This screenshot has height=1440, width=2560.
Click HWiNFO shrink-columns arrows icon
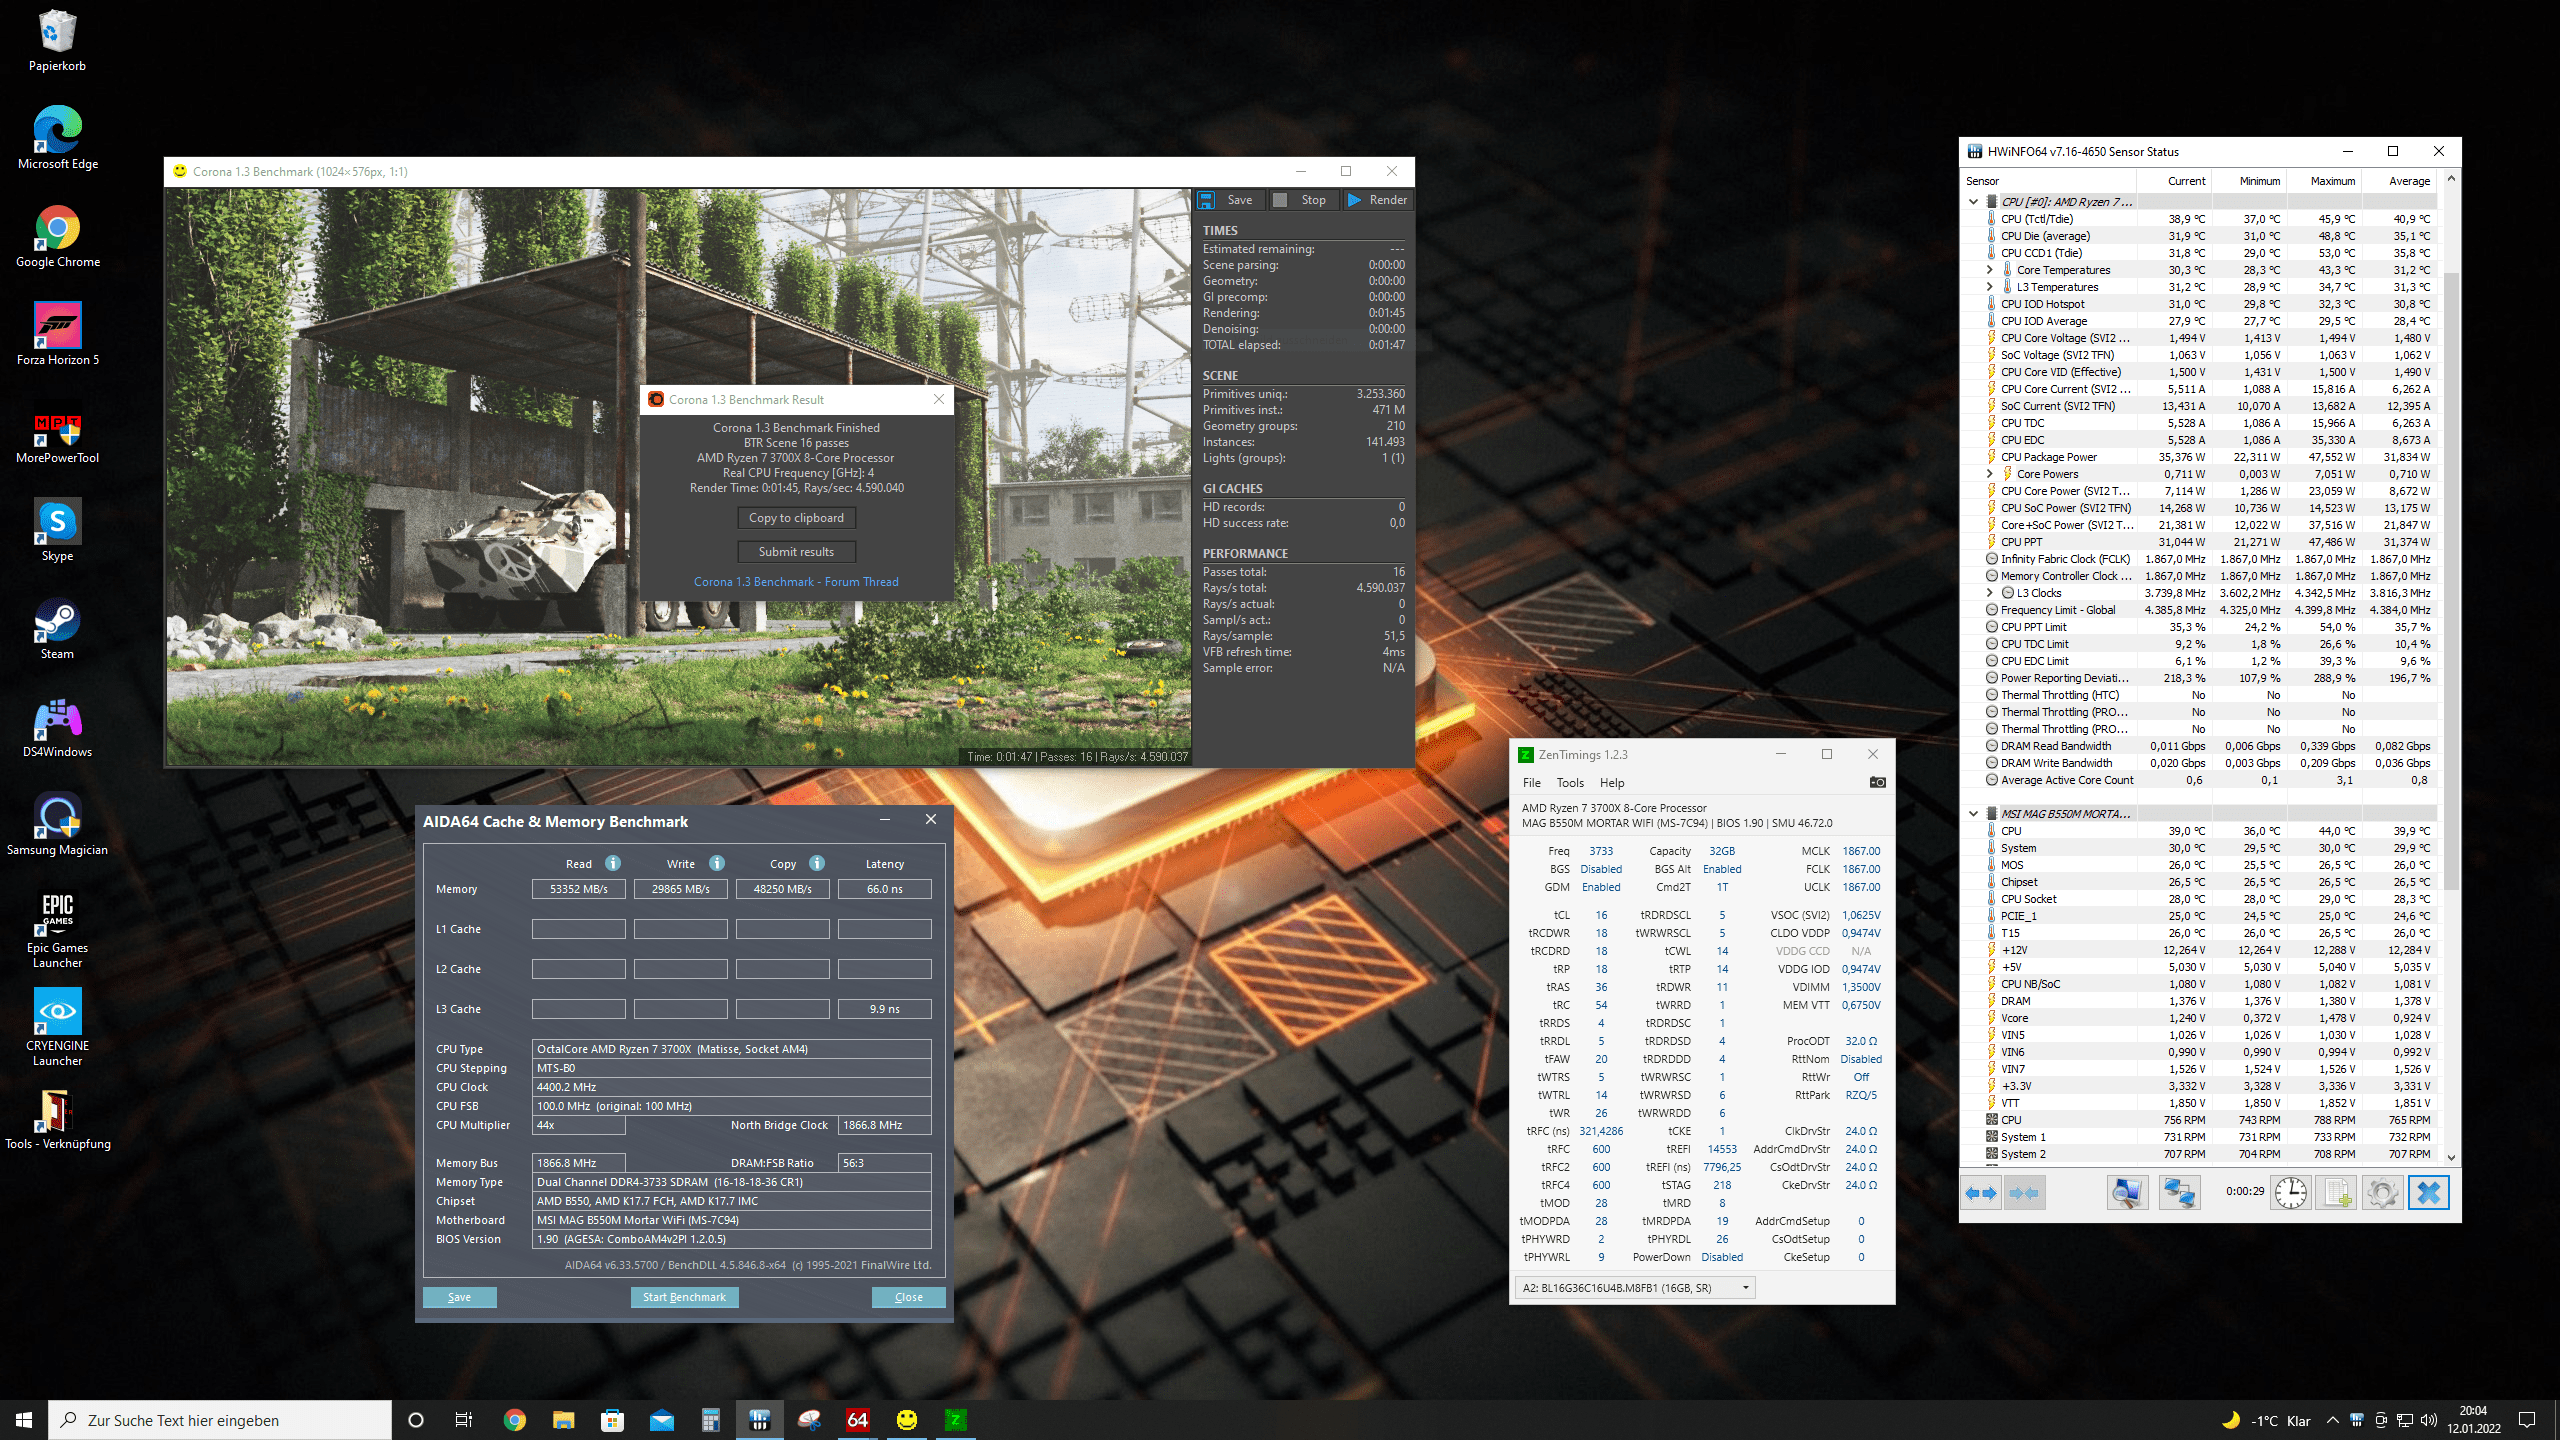click(2024, 1193)
